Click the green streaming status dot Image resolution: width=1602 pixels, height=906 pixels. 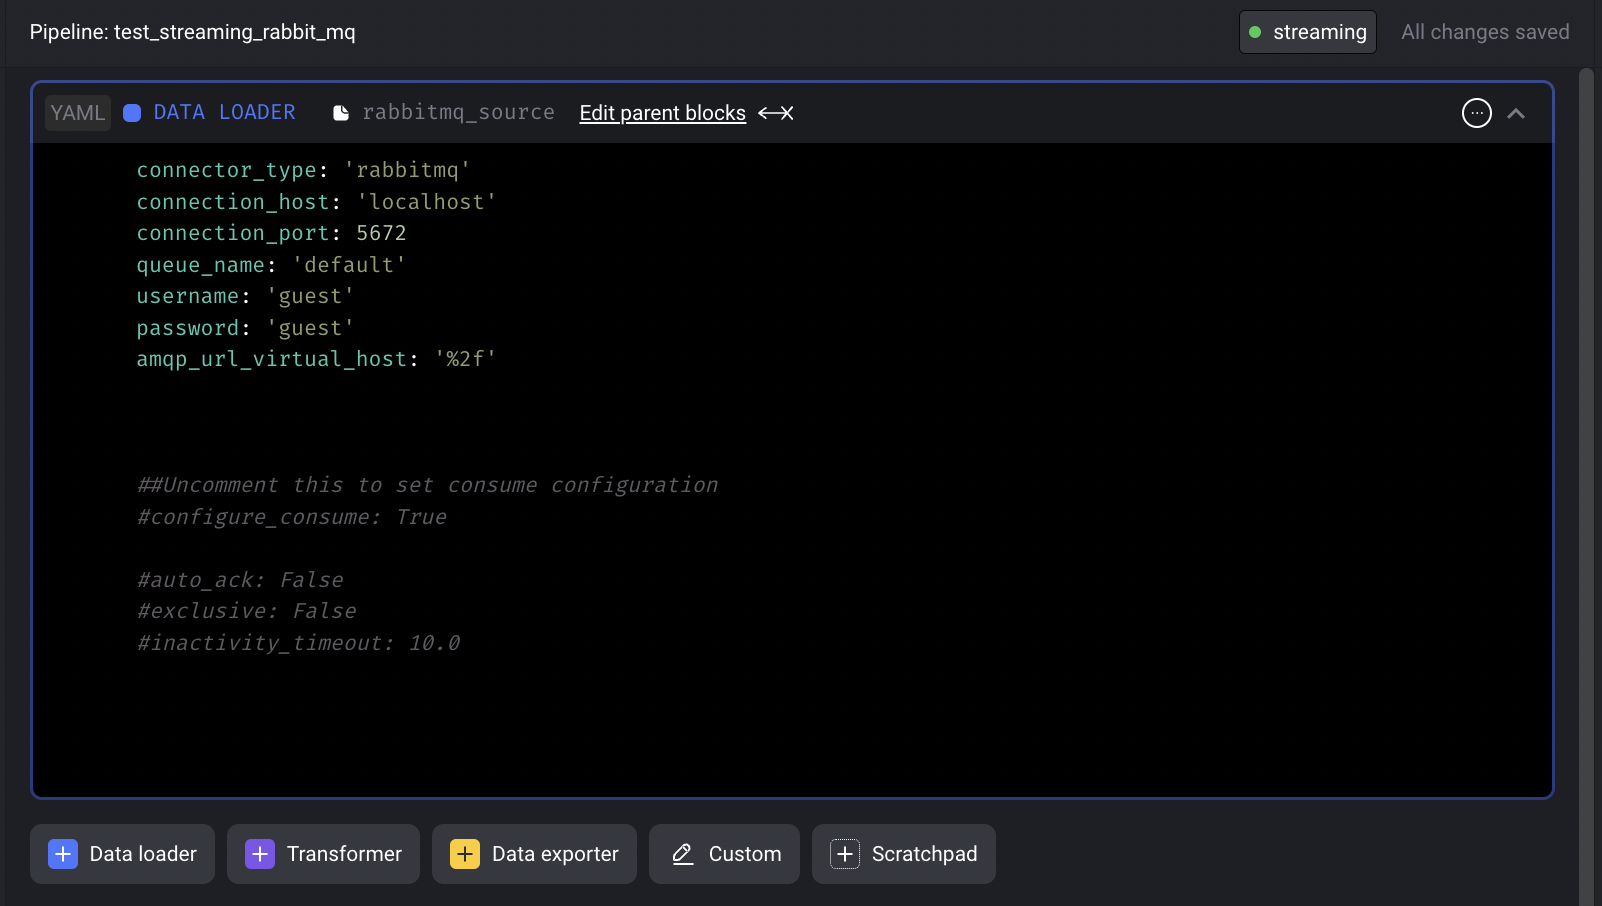click(x=1255, y=32)
